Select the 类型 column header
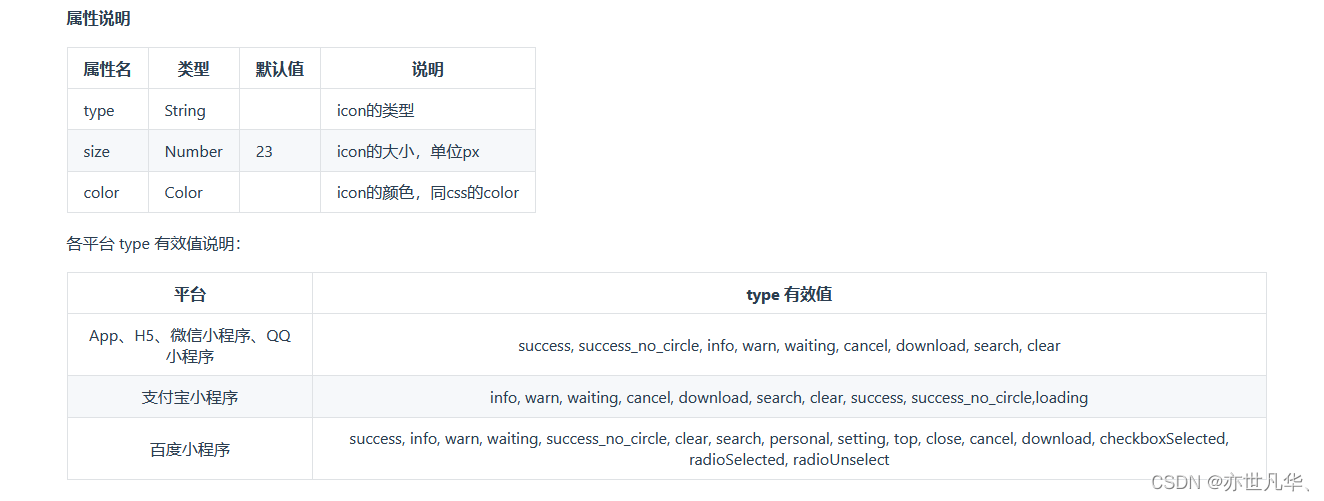Viewport: 1324px width, 501px height. pyautogui.click(x=193, y=69)
